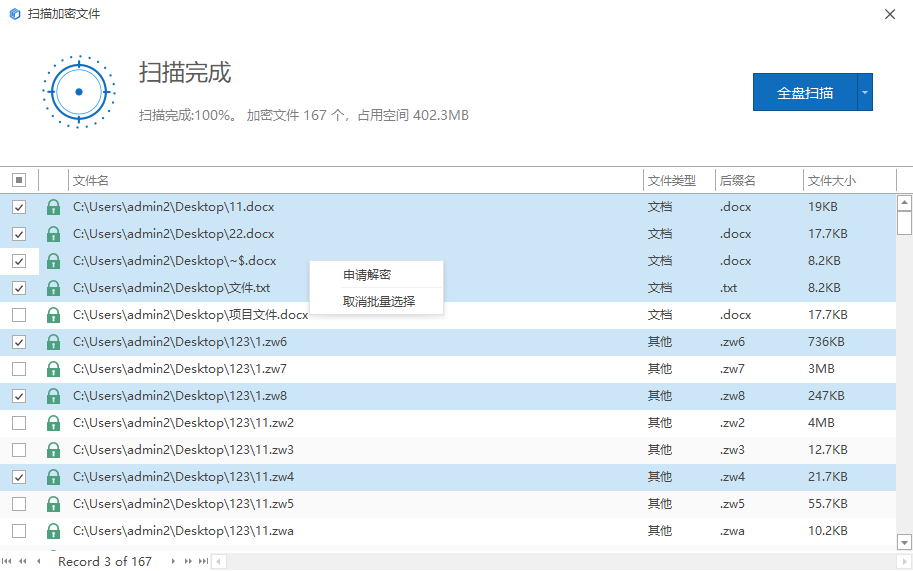Click the lock icon of 11.zw3 row
913x571 pixels.
tap(53, 450)
